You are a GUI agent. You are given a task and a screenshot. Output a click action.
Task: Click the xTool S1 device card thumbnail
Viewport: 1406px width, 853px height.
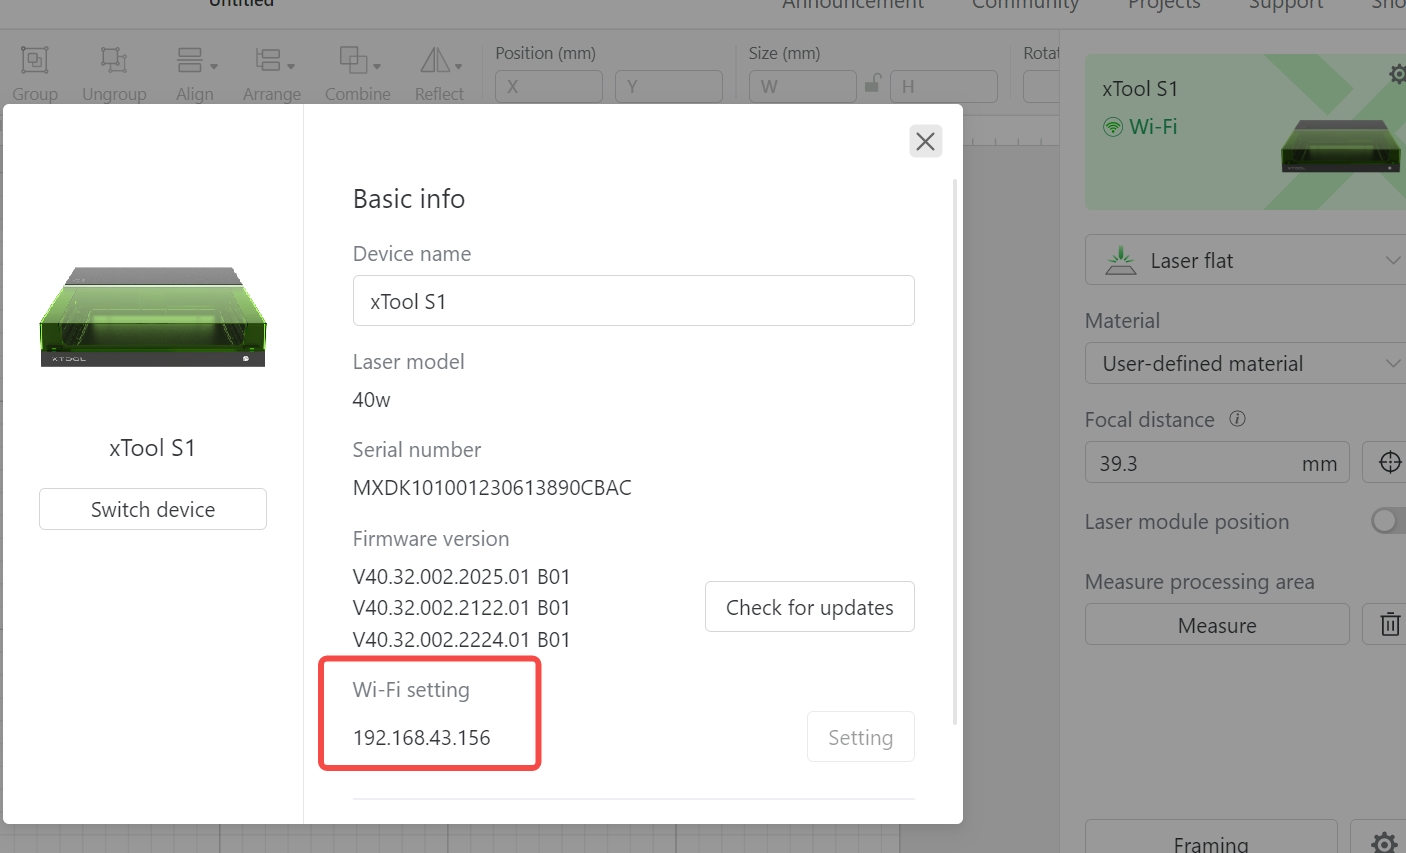coord(1341,146)
